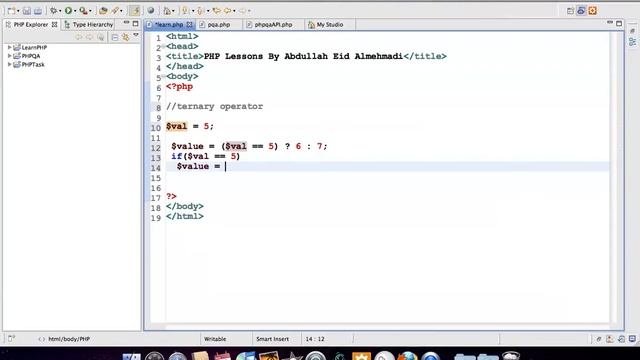Open the Back history dropdown arrow
Screen dimensions: 640x360
[x=234, y=11]
